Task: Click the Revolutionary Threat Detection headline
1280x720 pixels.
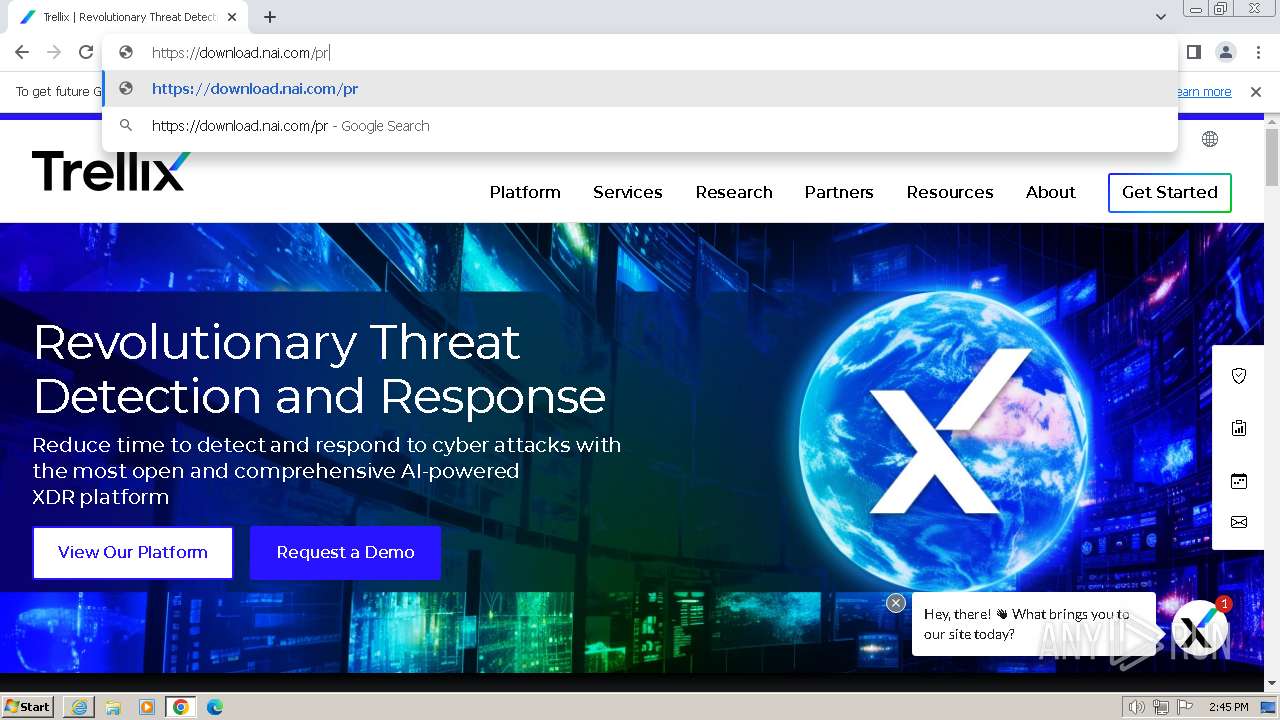Action: pos(319,369)
